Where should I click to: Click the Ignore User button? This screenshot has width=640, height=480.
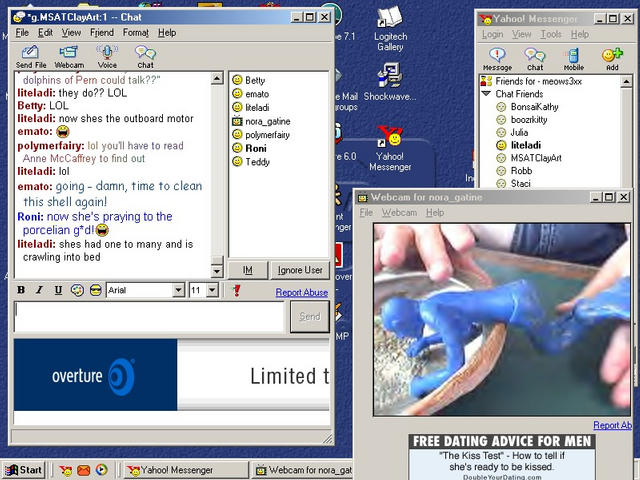300,270
